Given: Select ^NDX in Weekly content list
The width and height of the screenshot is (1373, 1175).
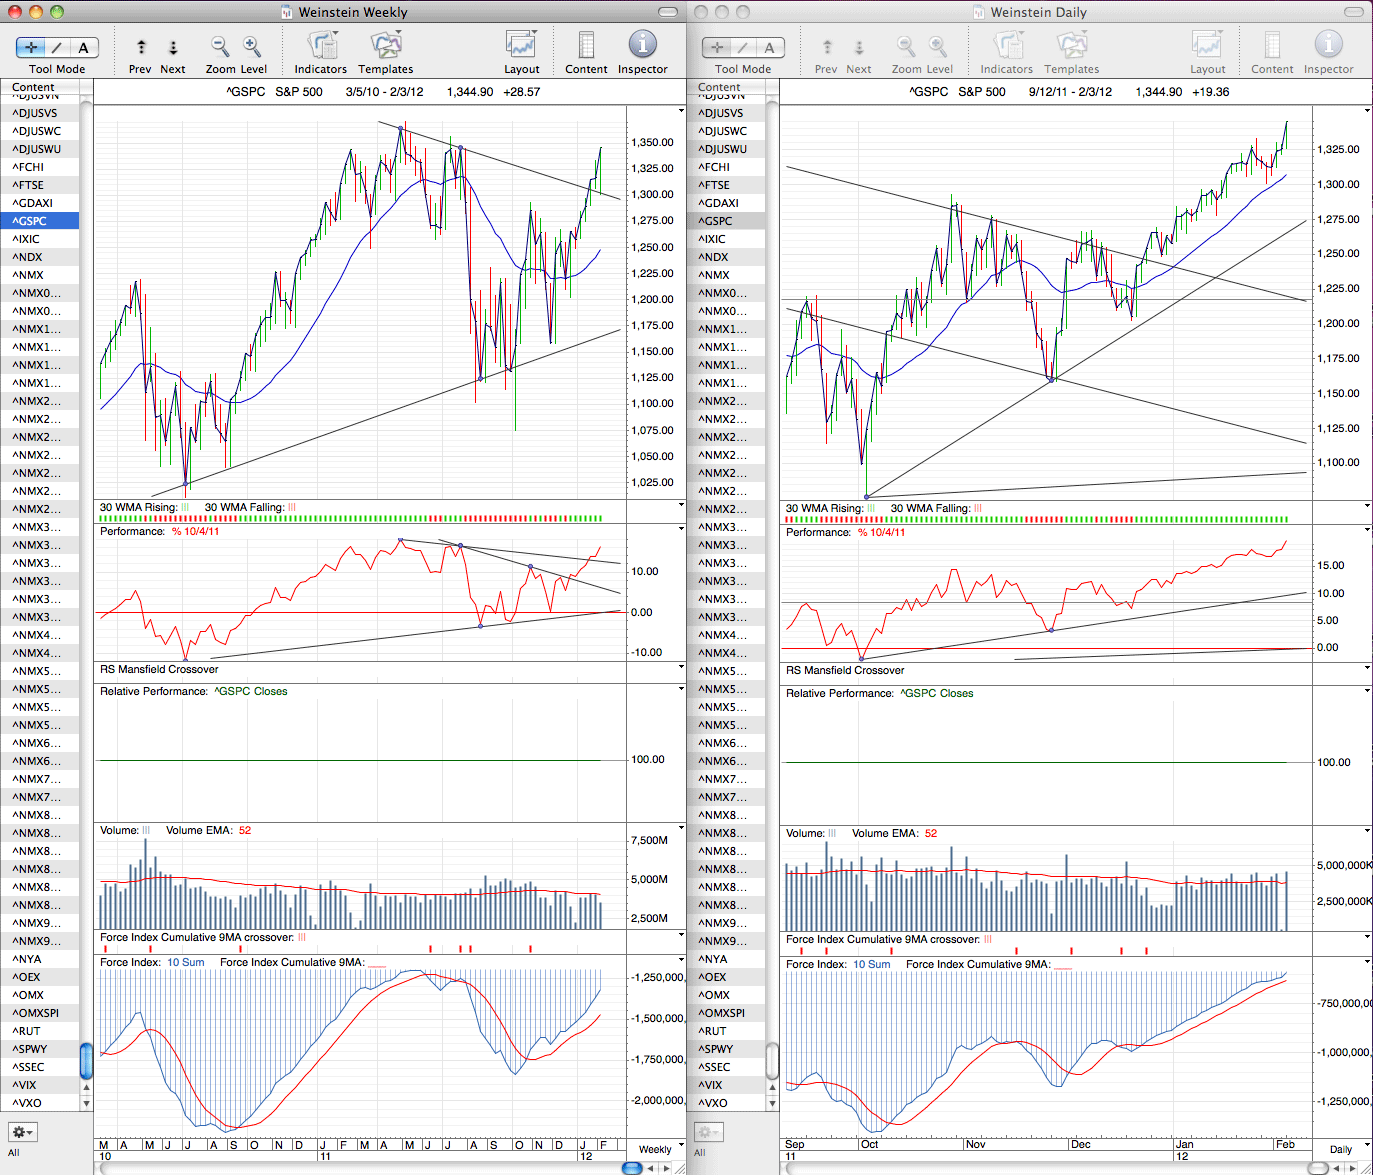Looking at the screenshot, I should pyautogui.click(x=40, y=257).
